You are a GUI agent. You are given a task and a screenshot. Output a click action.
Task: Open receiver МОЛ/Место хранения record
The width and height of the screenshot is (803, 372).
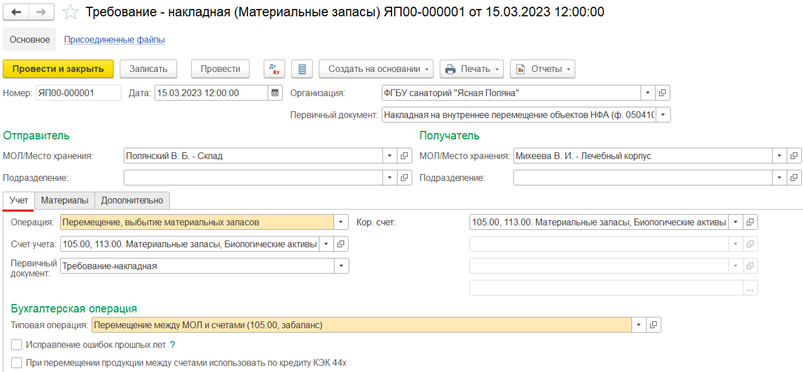pyautogui.click(x=794, y=156)
